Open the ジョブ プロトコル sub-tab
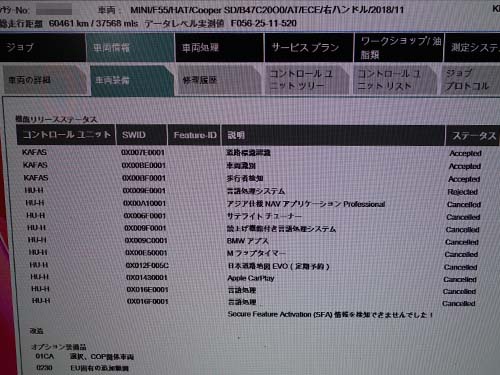 pyautogui.click(x=470, y=80)
